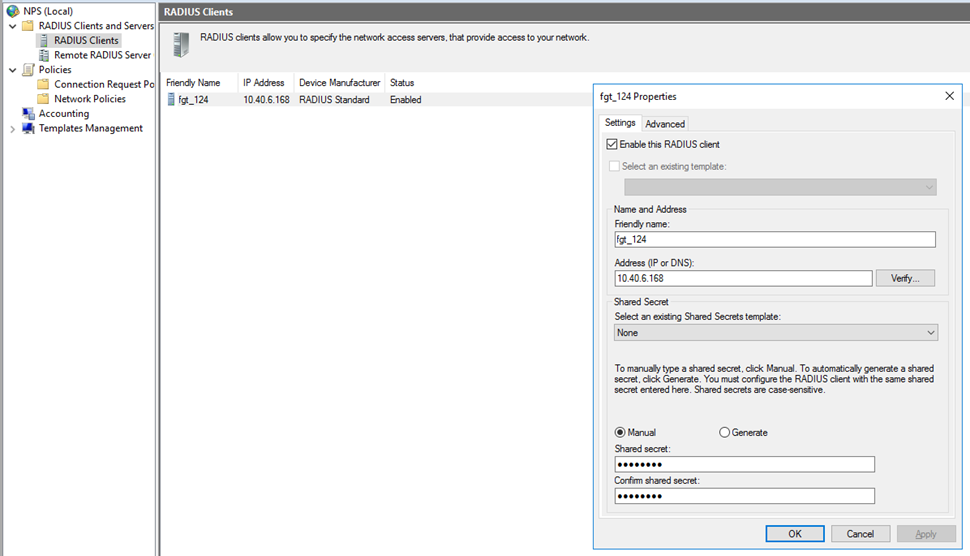Click the Friendly name text field
This screenshot has height=556, width=970.
click(774, 240)
